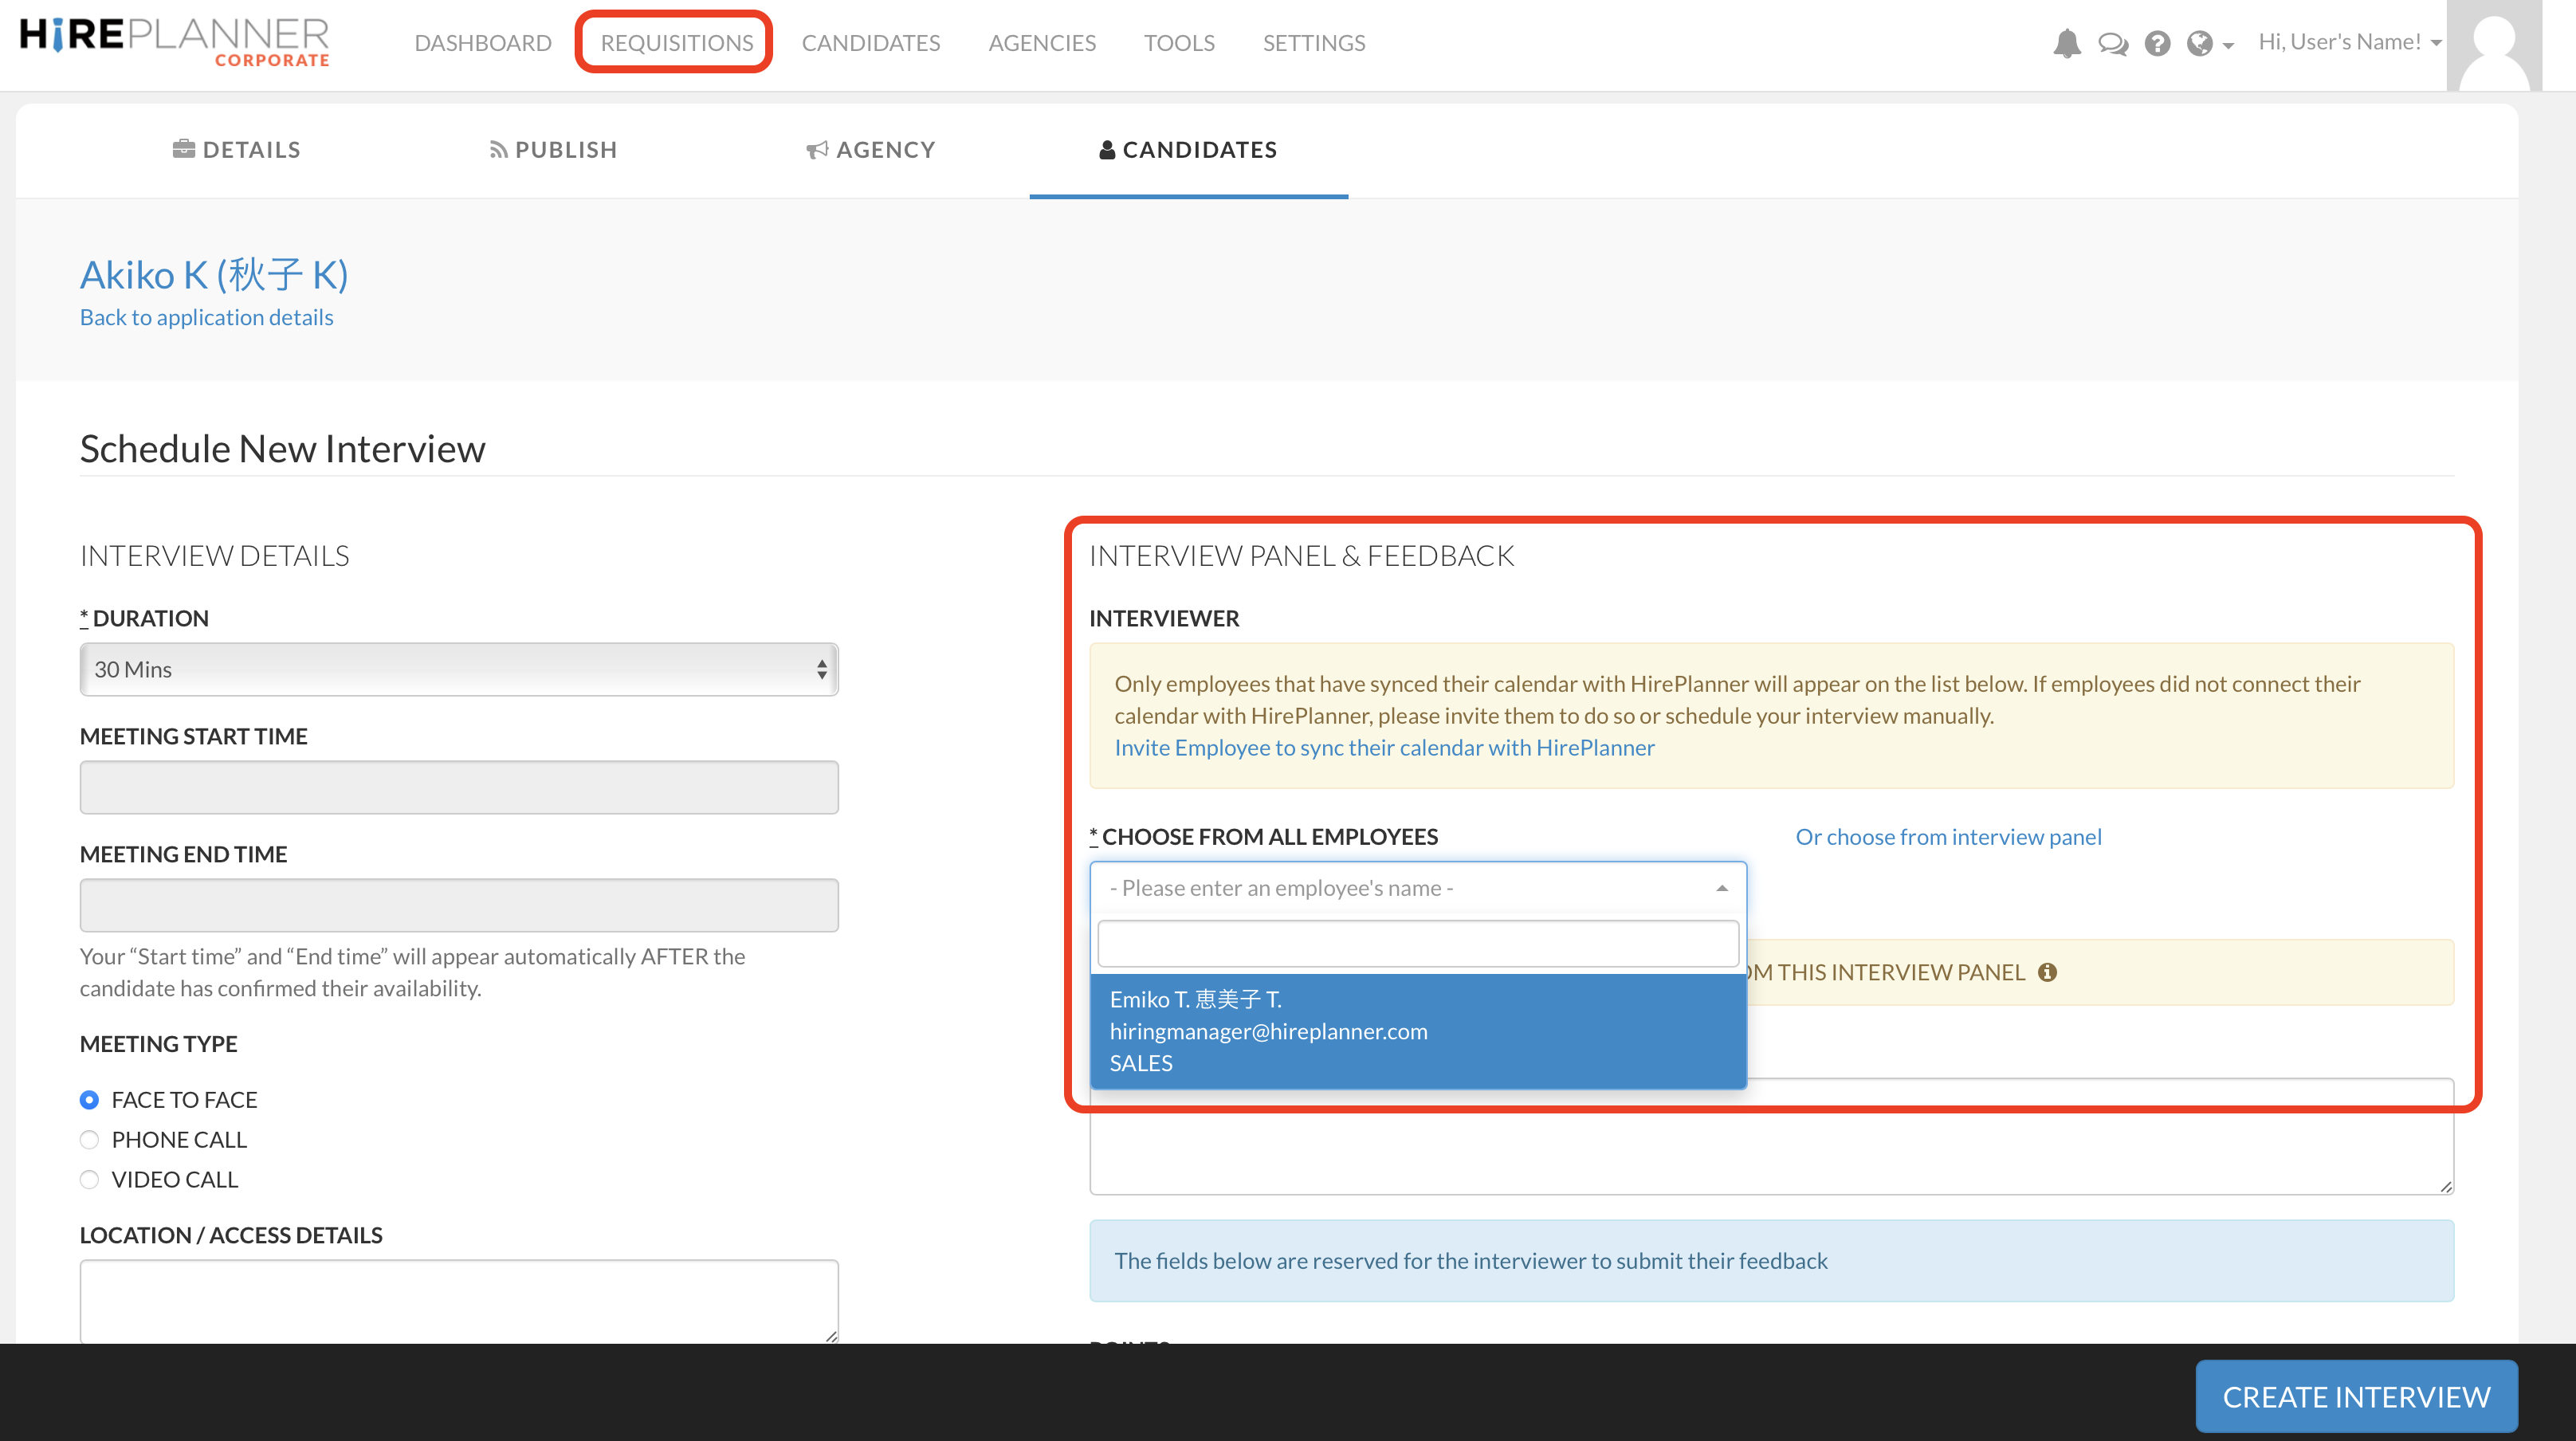Select the Video Call meeting type
This screenshot has width=2576, height=1441.
(x=89, y=1180)
